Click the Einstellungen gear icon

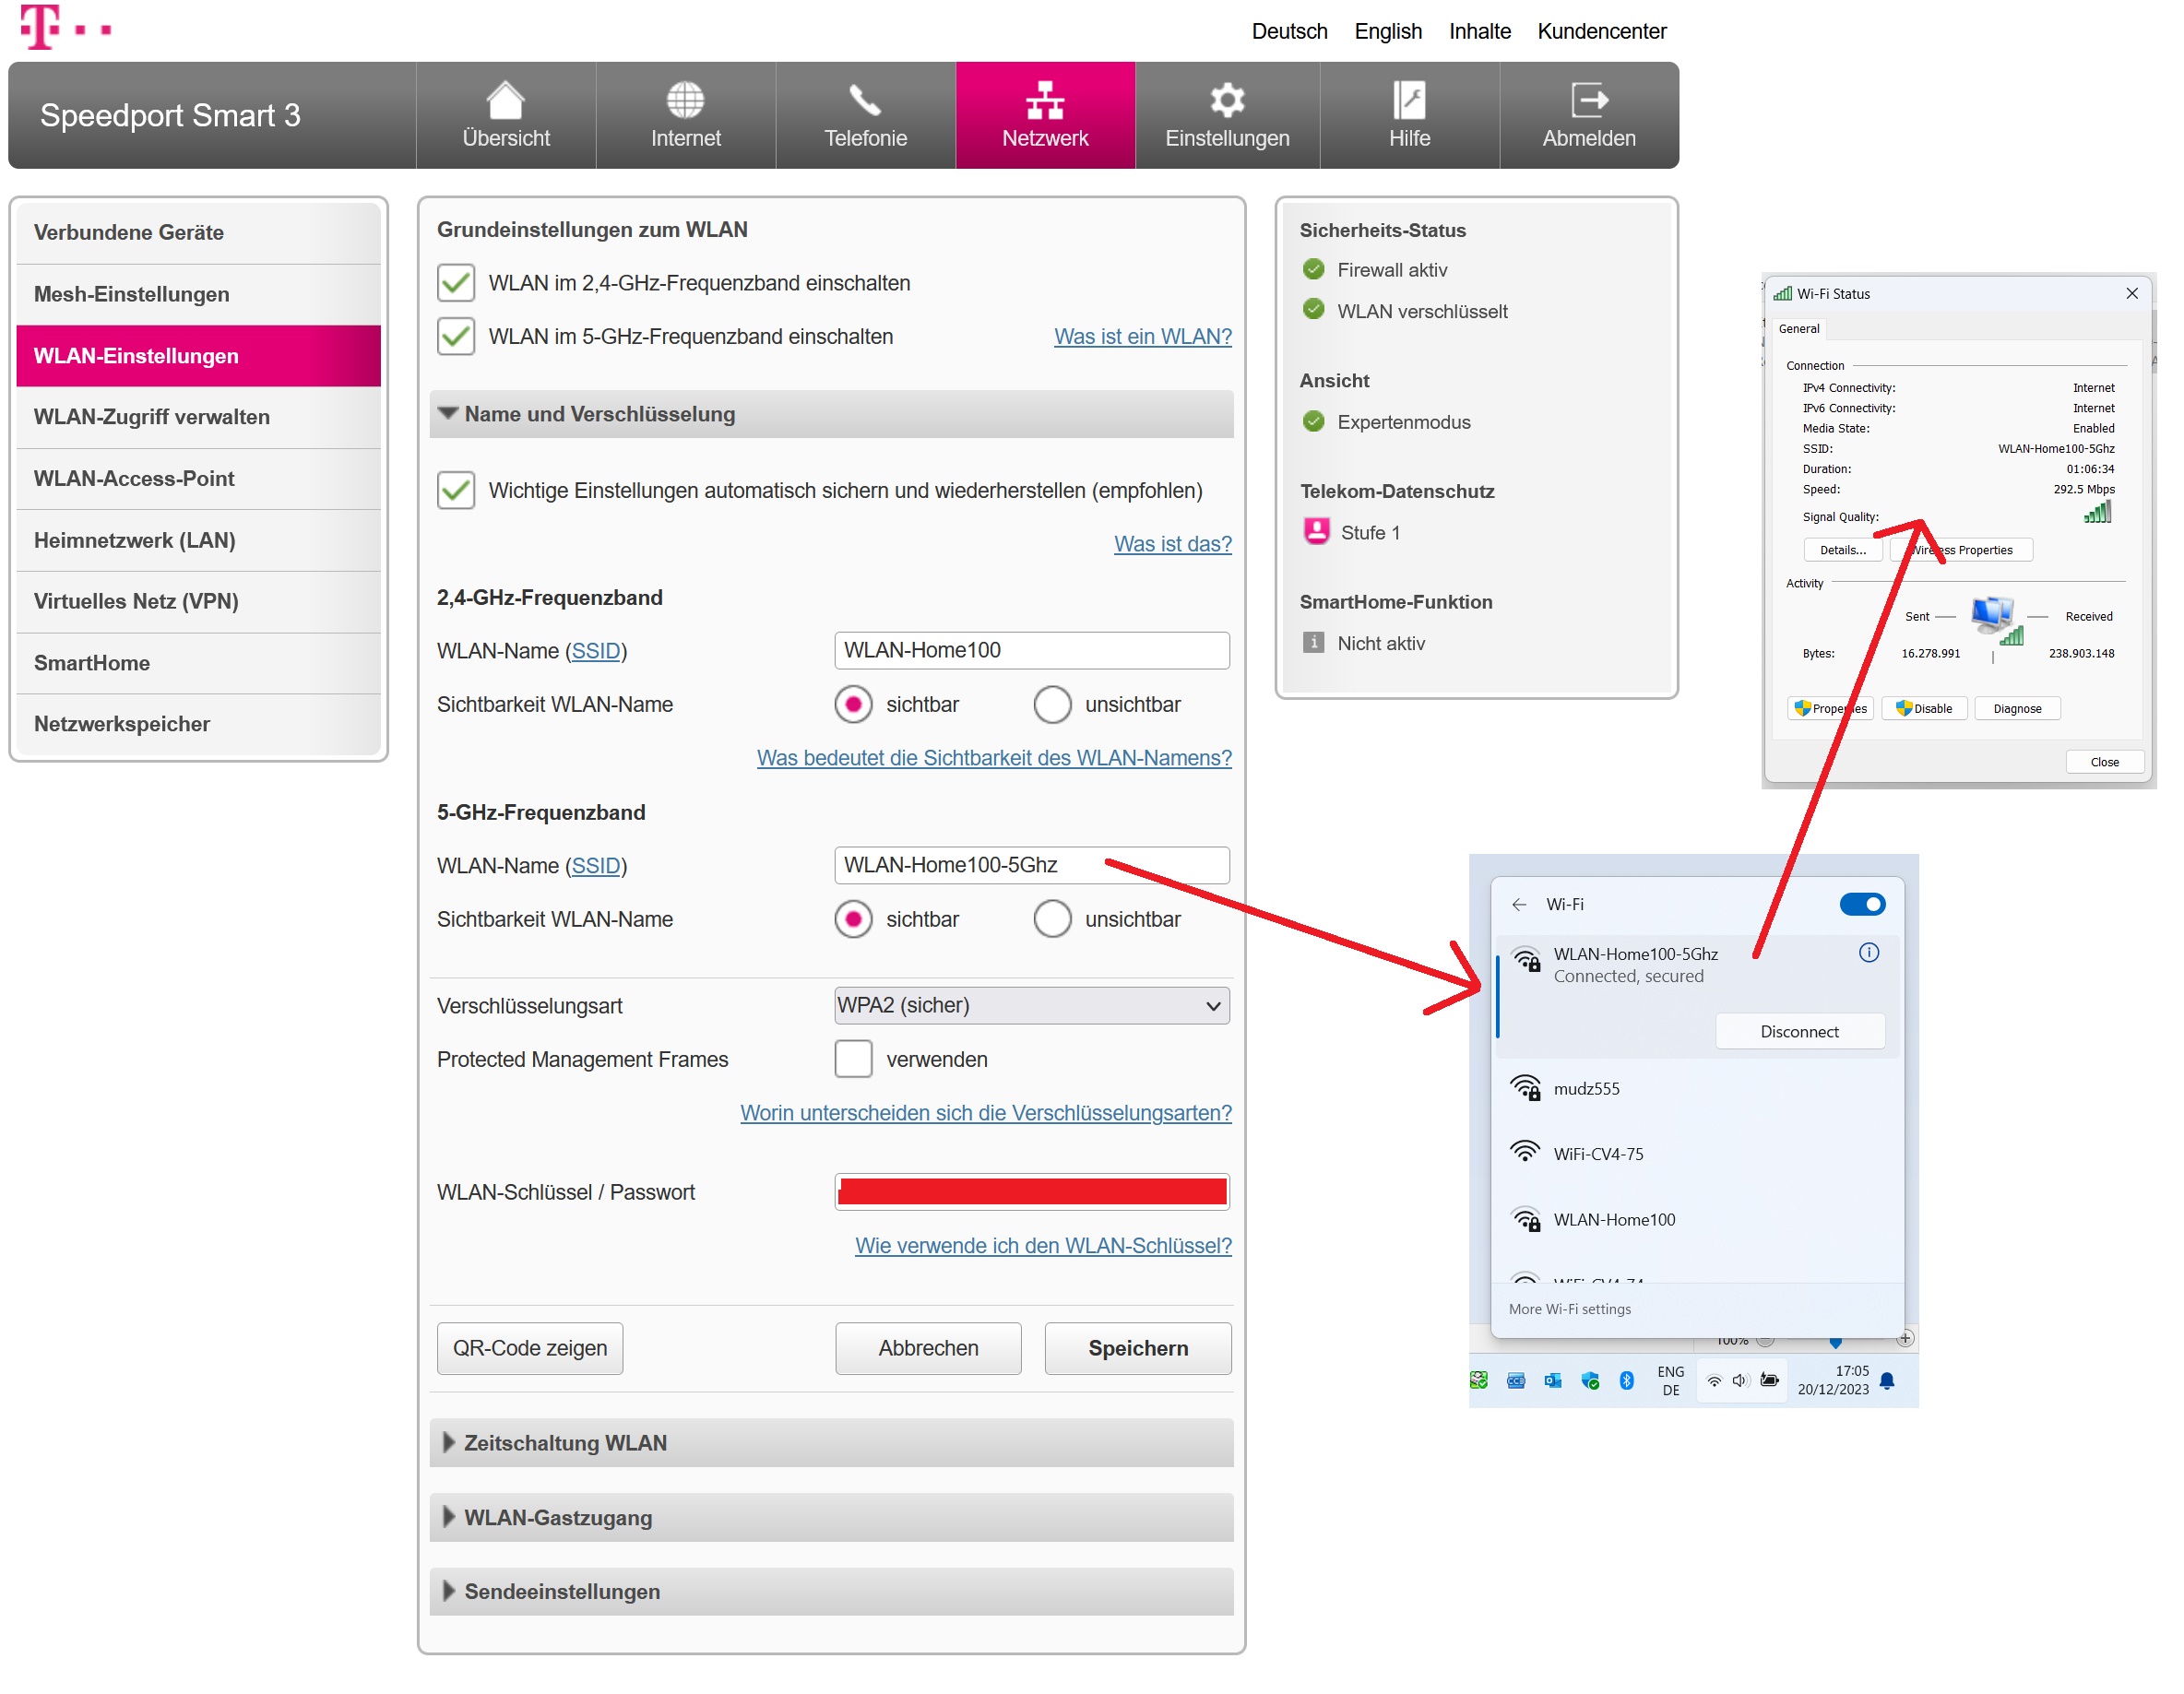(x=1227, y=101)
